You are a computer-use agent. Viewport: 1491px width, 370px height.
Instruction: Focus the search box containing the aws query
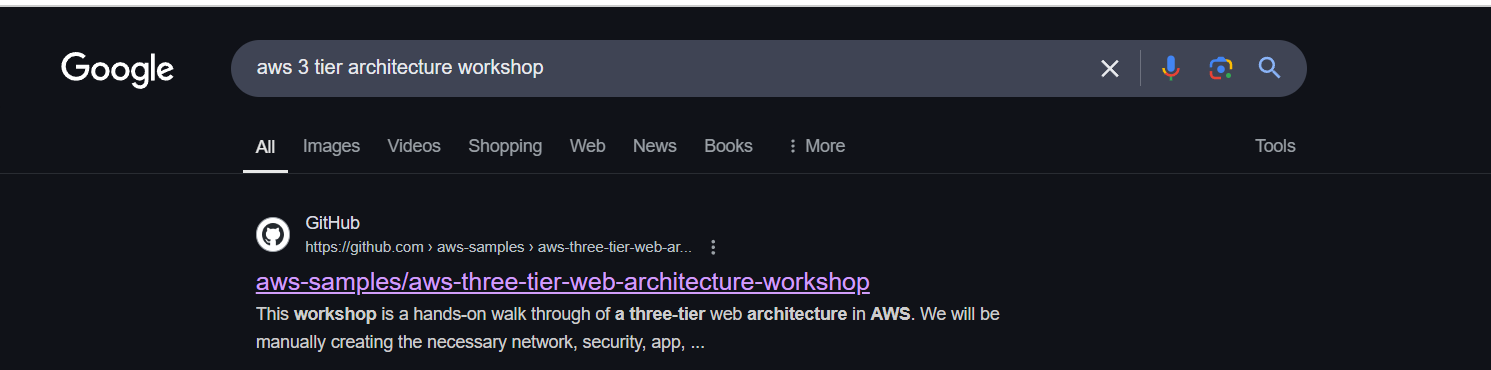660,68
